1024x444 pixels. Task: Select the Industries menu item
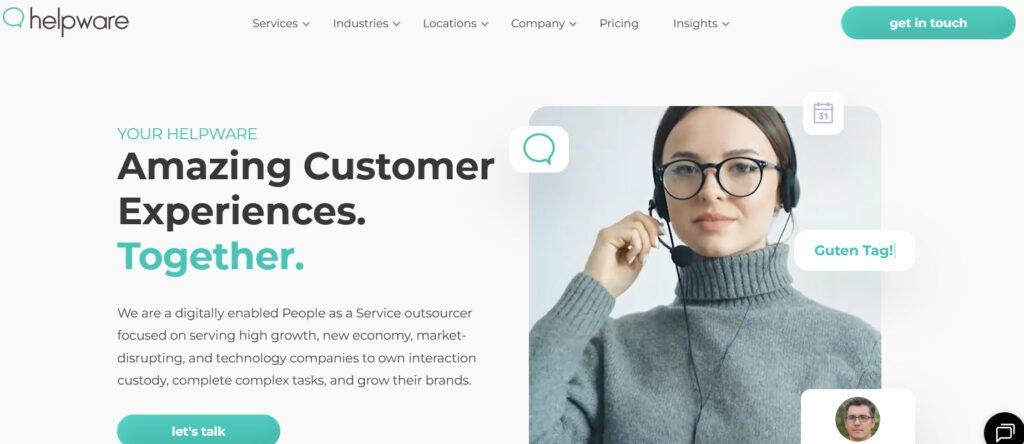click(x=360, y=24)
